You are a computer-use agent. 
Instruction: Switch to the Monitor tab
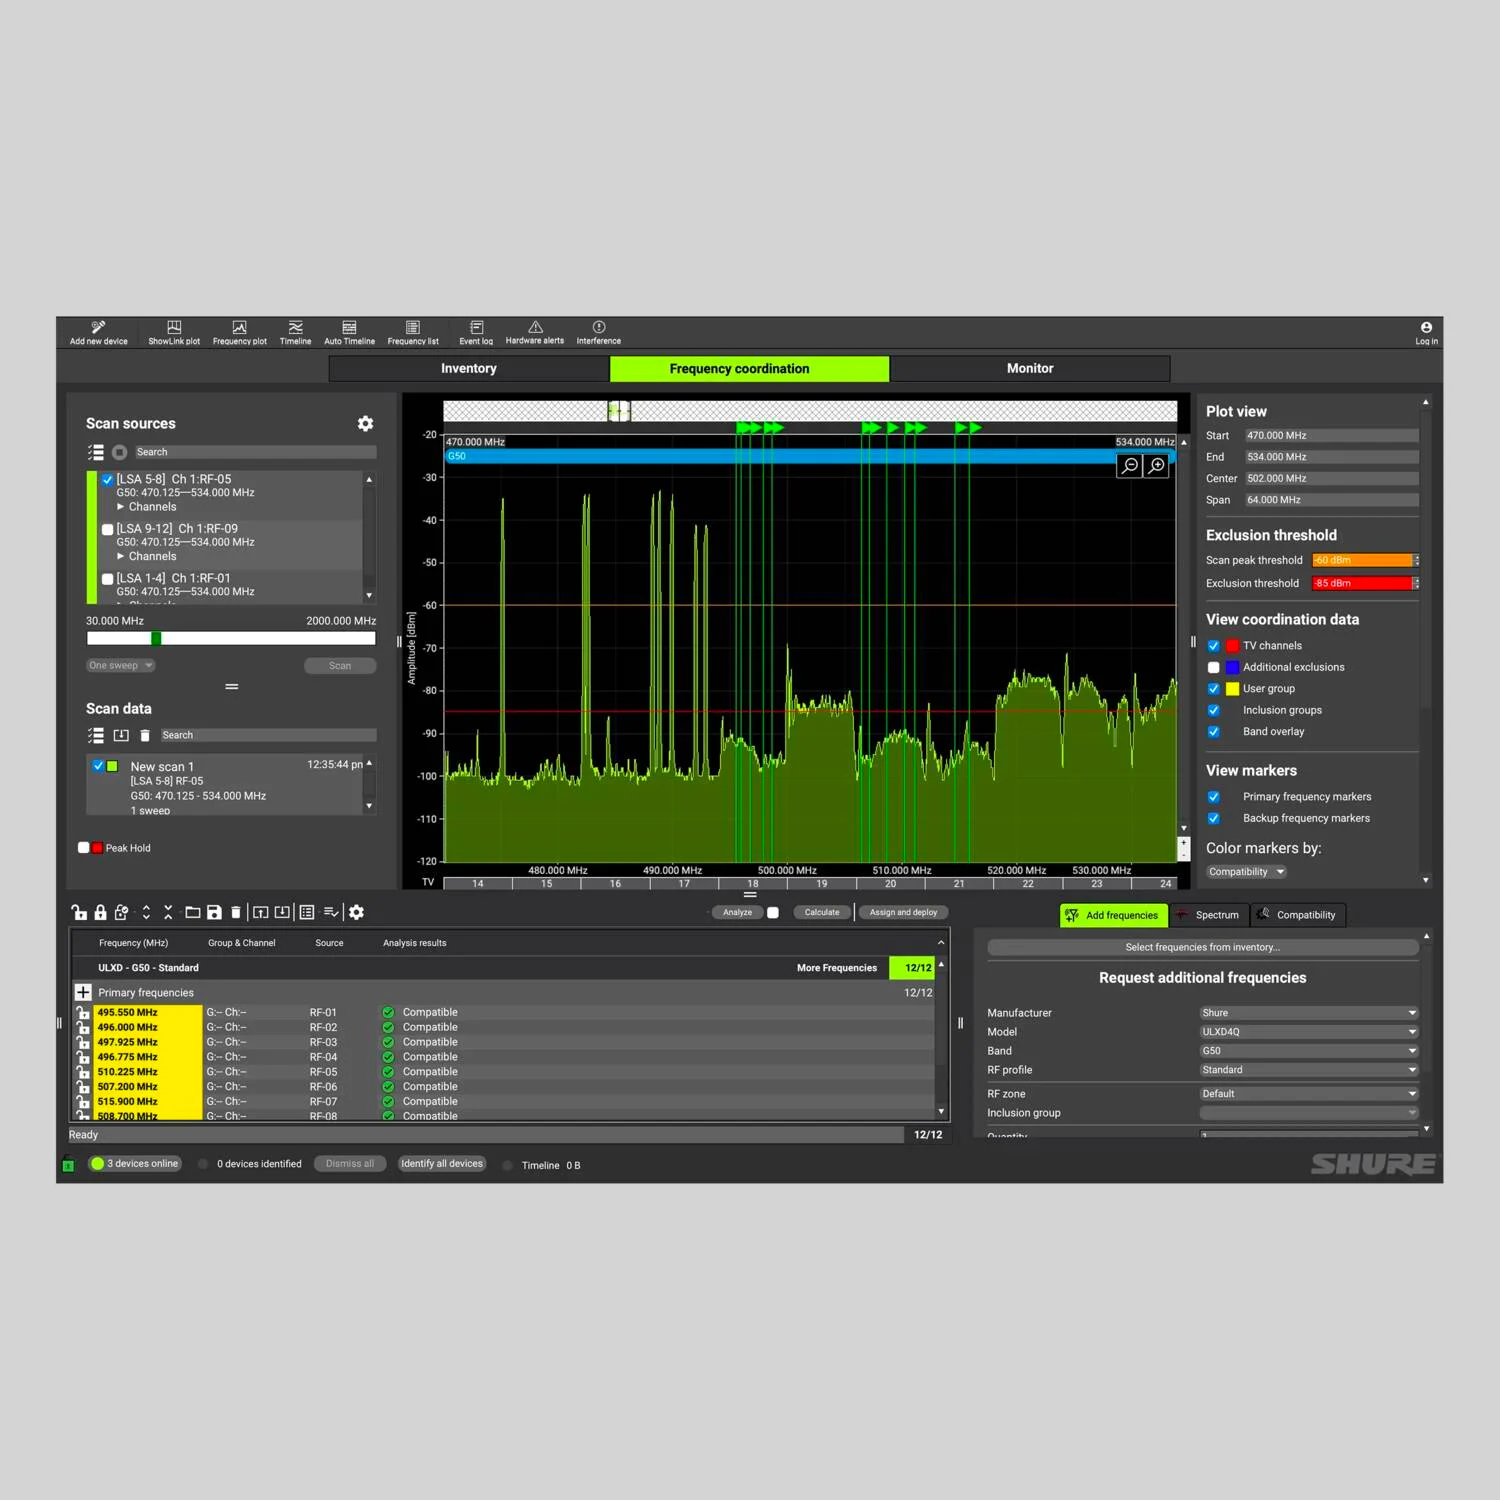point(1029,369)
